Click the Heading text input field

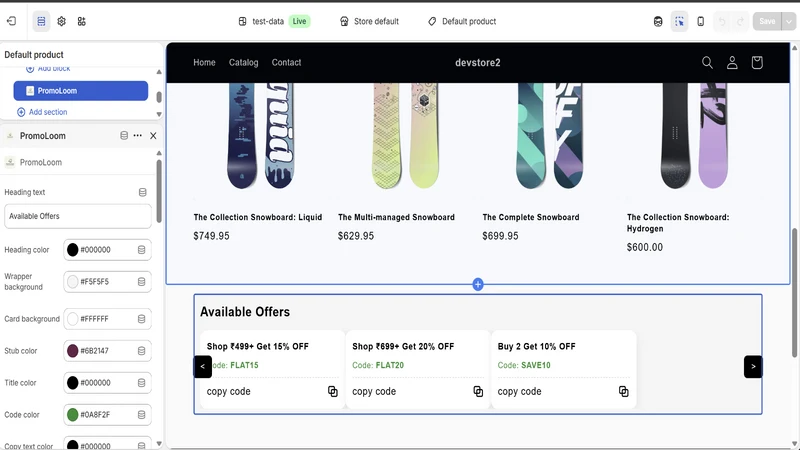pos(78,216)
